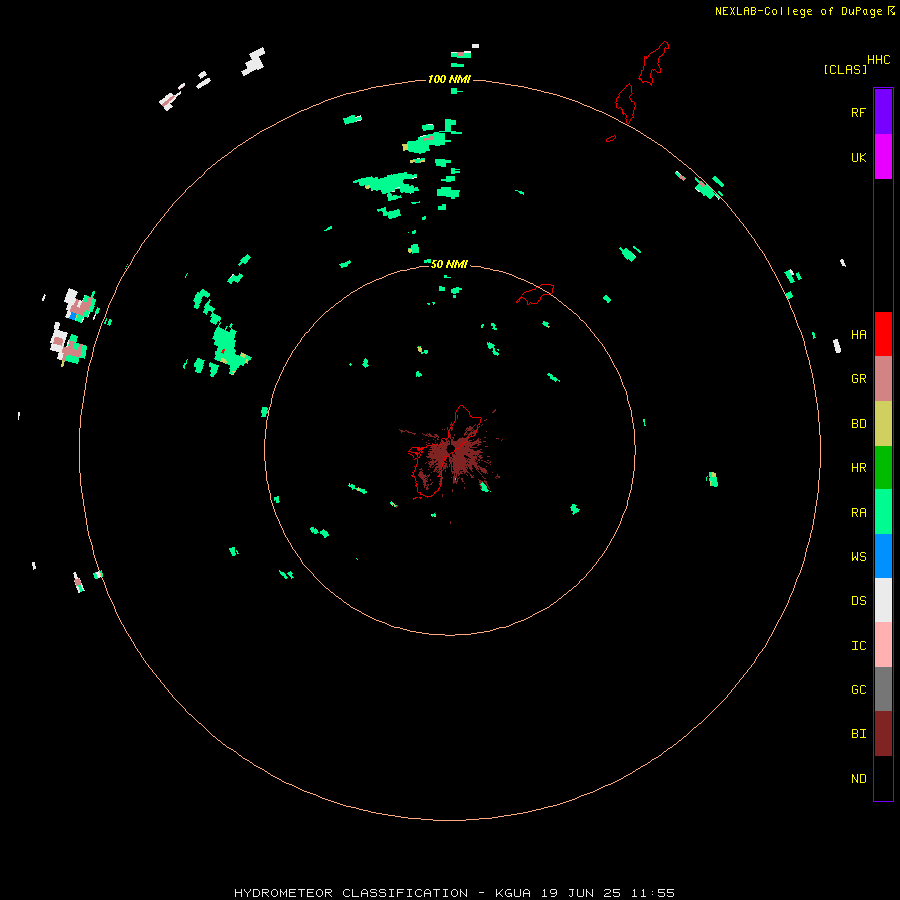Screen dimensions: 900x900
Task: Click the "HR" legend label
Action: [858, 468]
